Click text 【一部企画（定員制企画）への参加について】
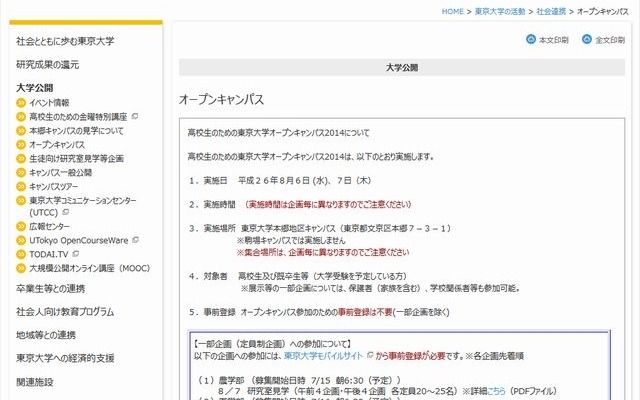This screenshot has height=400, width=640. (272, 344)
